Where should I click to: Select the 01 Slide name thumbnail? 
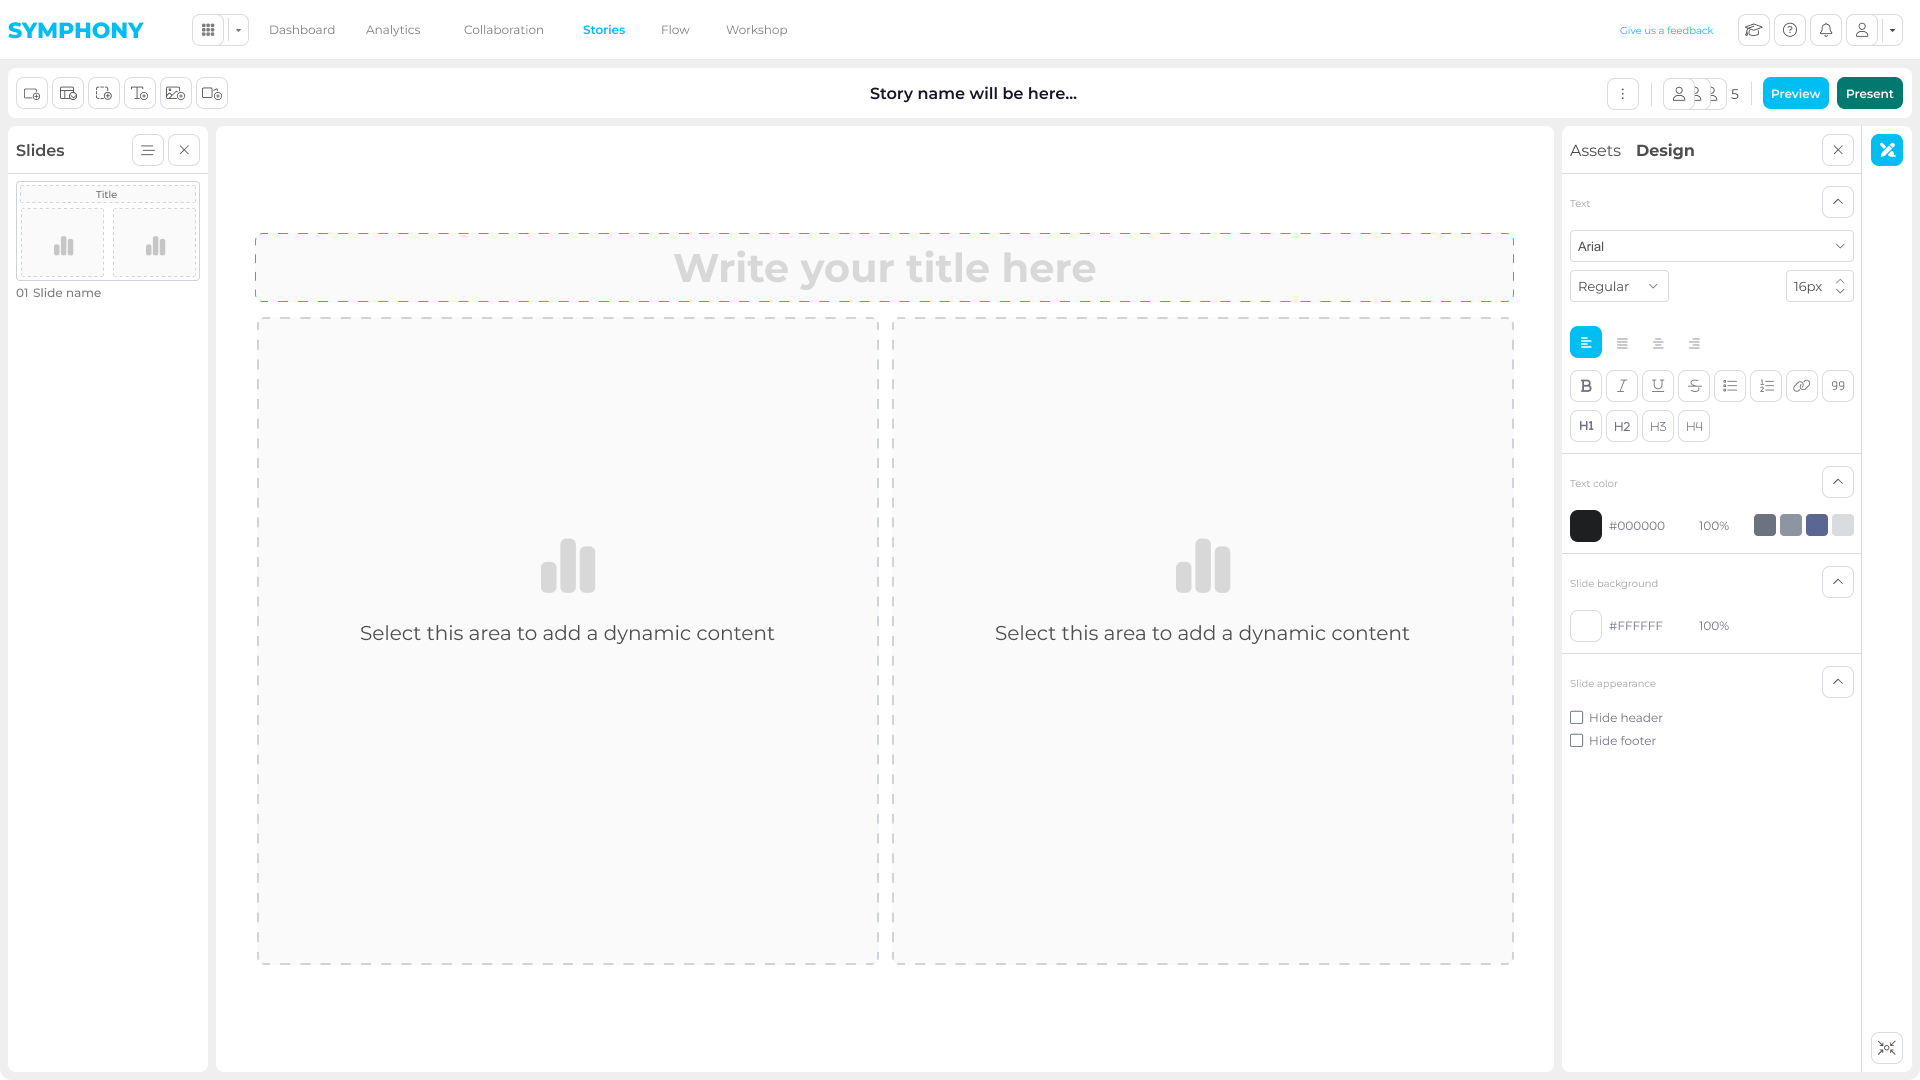107,231
